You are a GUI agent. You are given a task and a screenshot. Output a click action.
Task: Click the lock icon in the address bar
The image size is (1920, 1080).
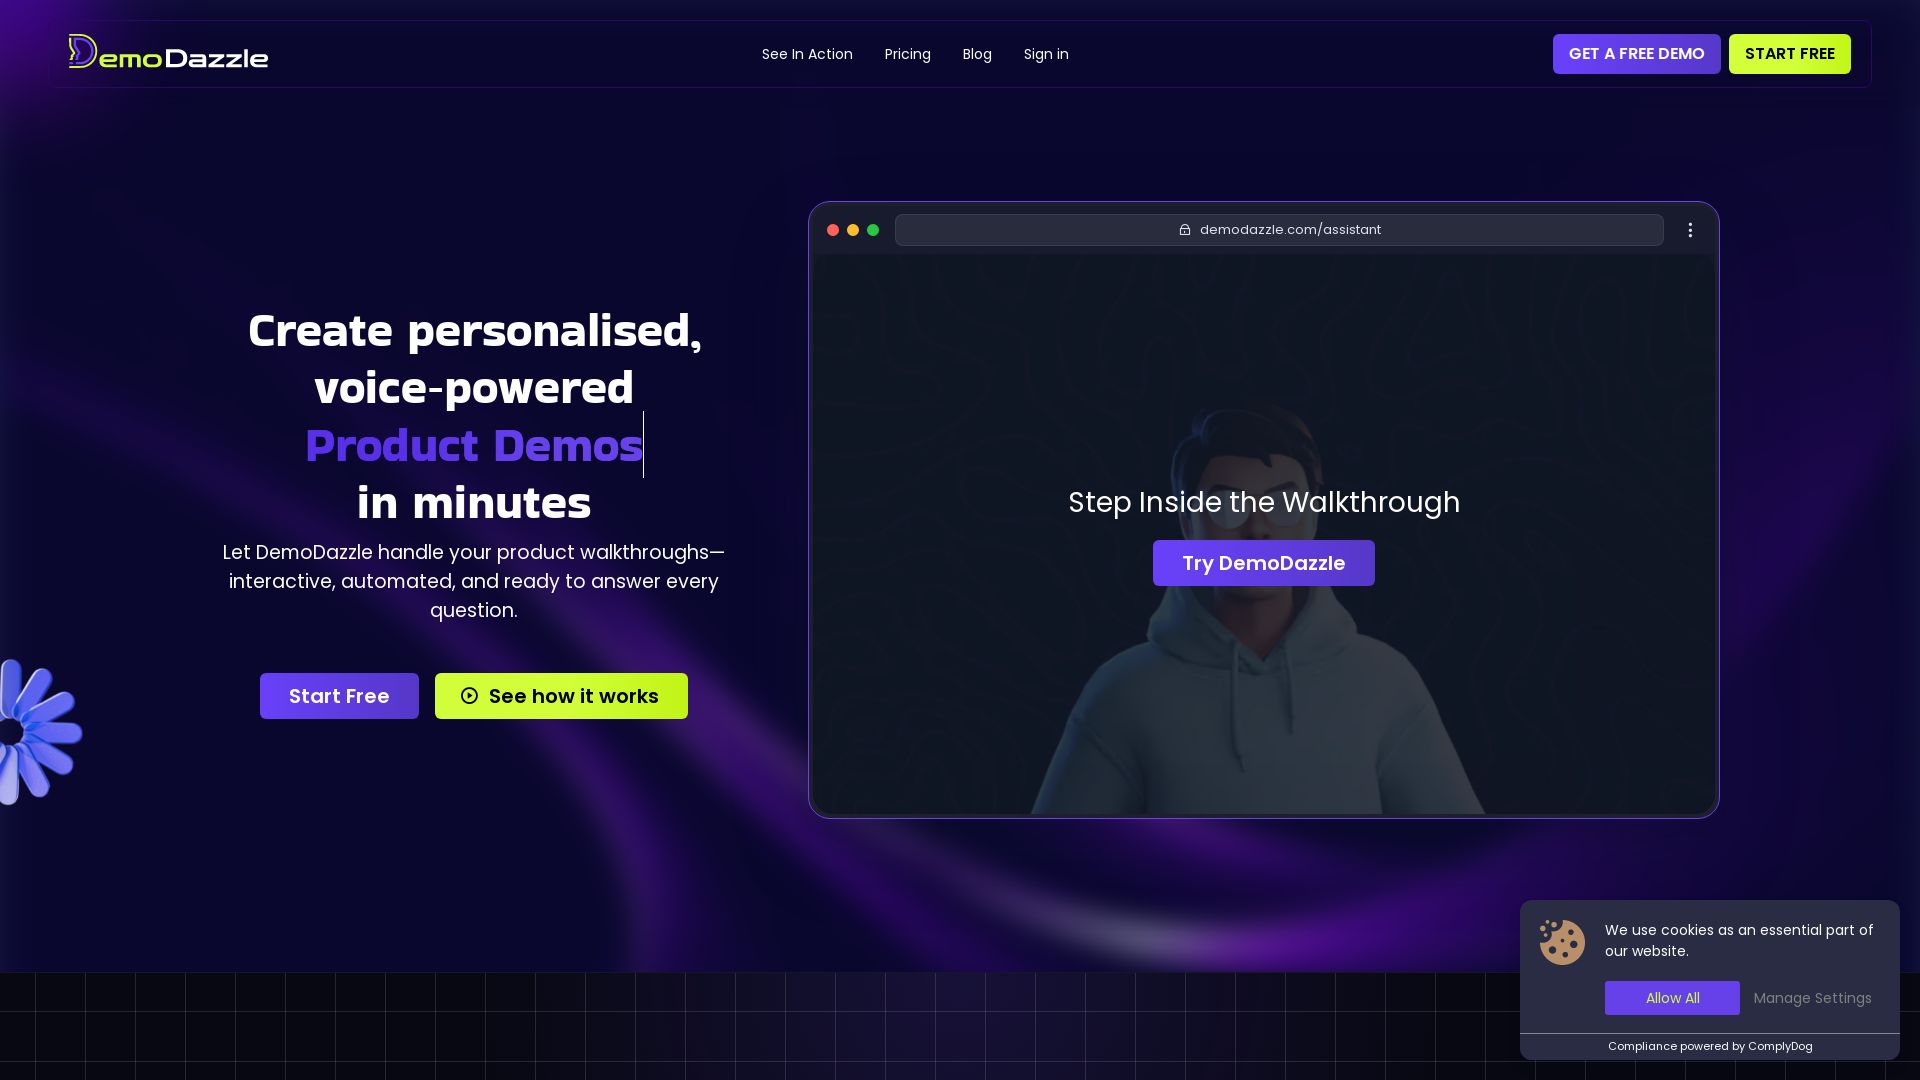[1185, 230]
